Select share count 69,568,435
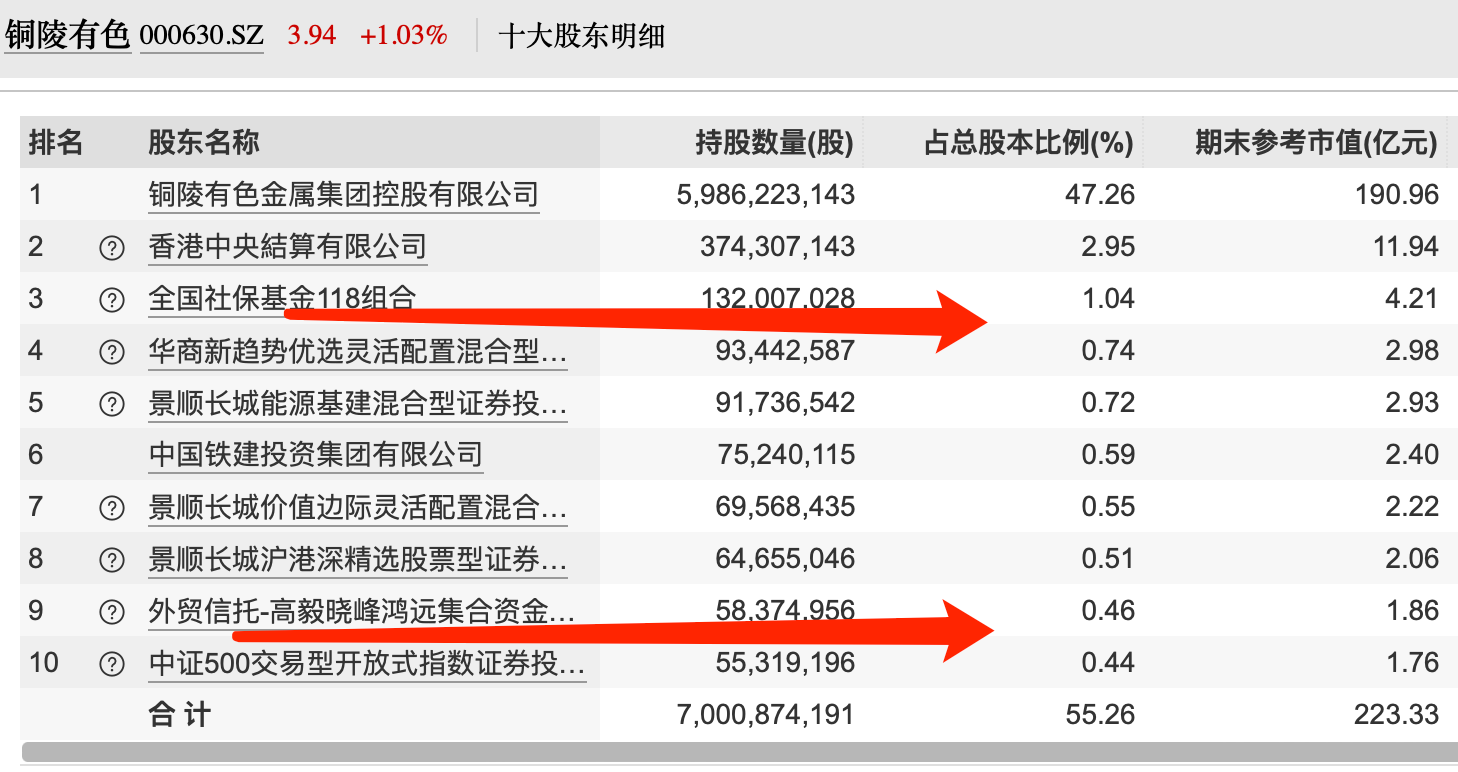Screen dimensions: 1458x772 pos(786,506)
